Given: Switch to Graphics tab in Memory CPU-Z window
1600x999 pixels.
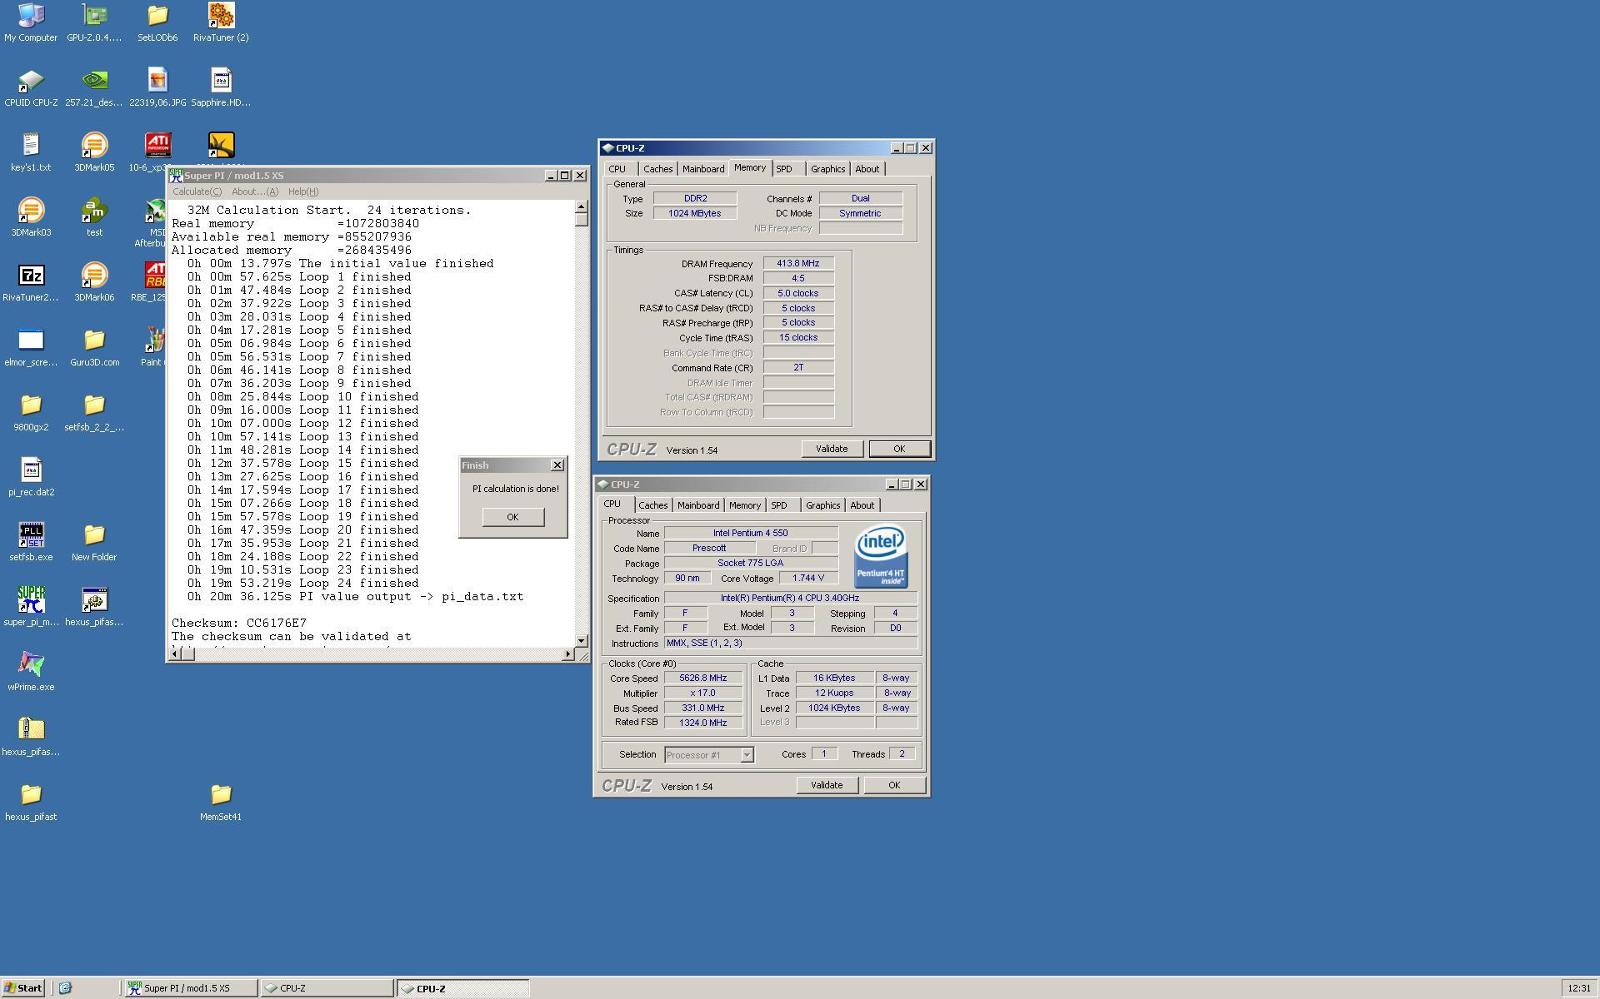Looking at the screenshot, I should tap(827, 169).
